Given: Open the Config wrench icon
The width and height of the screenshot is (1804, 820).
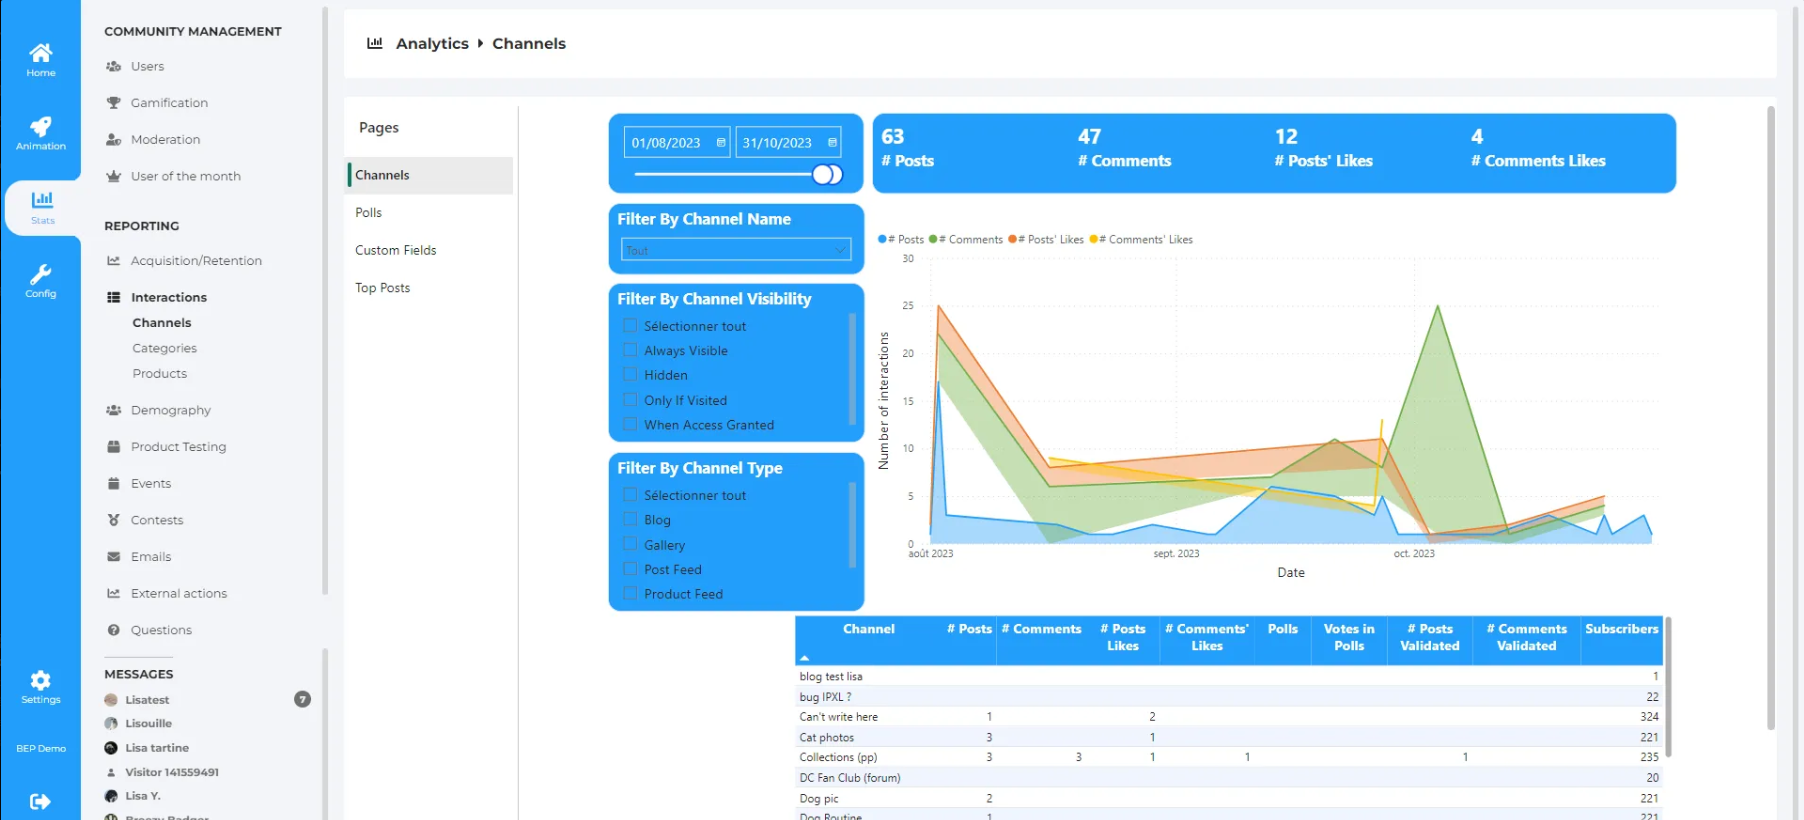Looking at the screenshot, I should click(40, 280).
